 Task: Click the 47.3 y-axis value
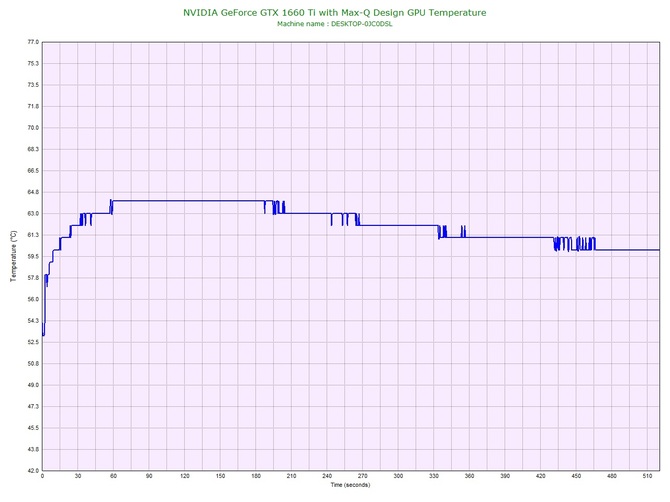(33, 406)
